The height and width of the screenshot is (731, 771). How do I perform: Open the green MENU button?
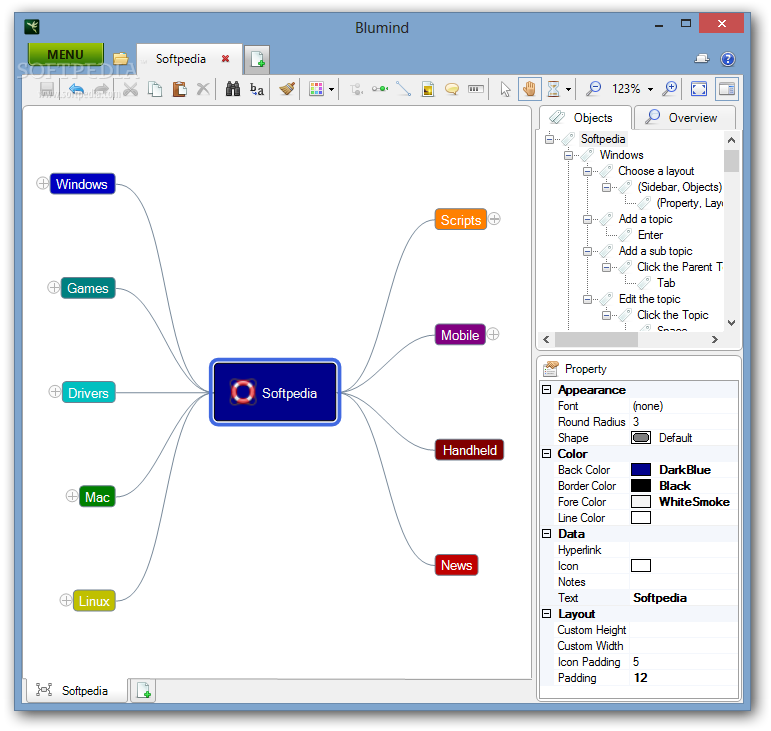click(x=65, y=54)
